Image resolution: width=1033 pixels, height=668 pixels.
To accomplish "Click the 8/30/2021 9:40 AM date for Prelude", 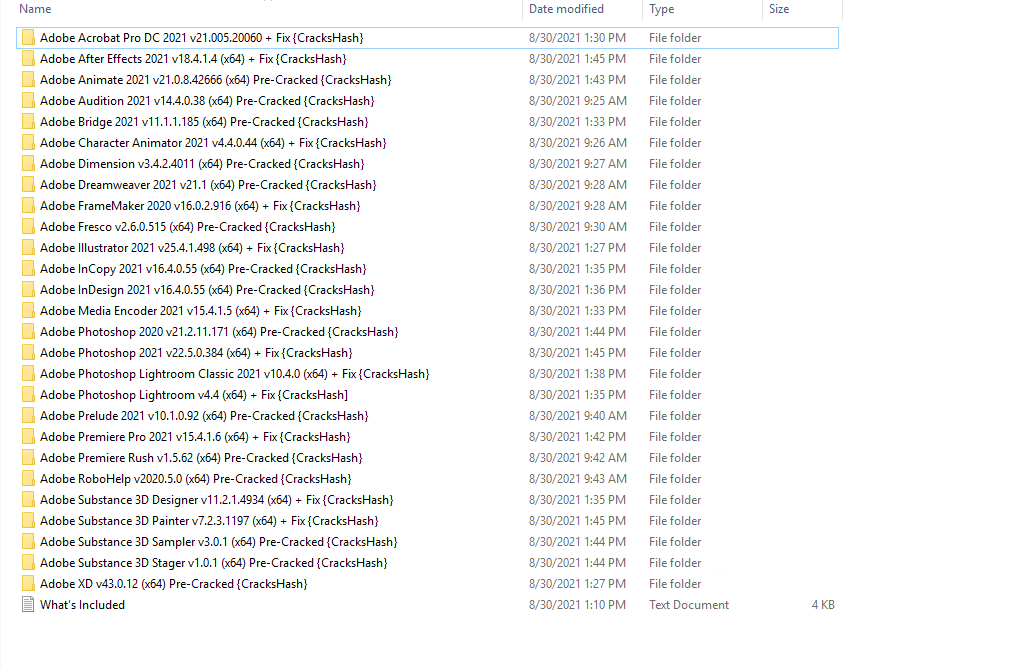I will pyautogui.click(x=578, y=416).
